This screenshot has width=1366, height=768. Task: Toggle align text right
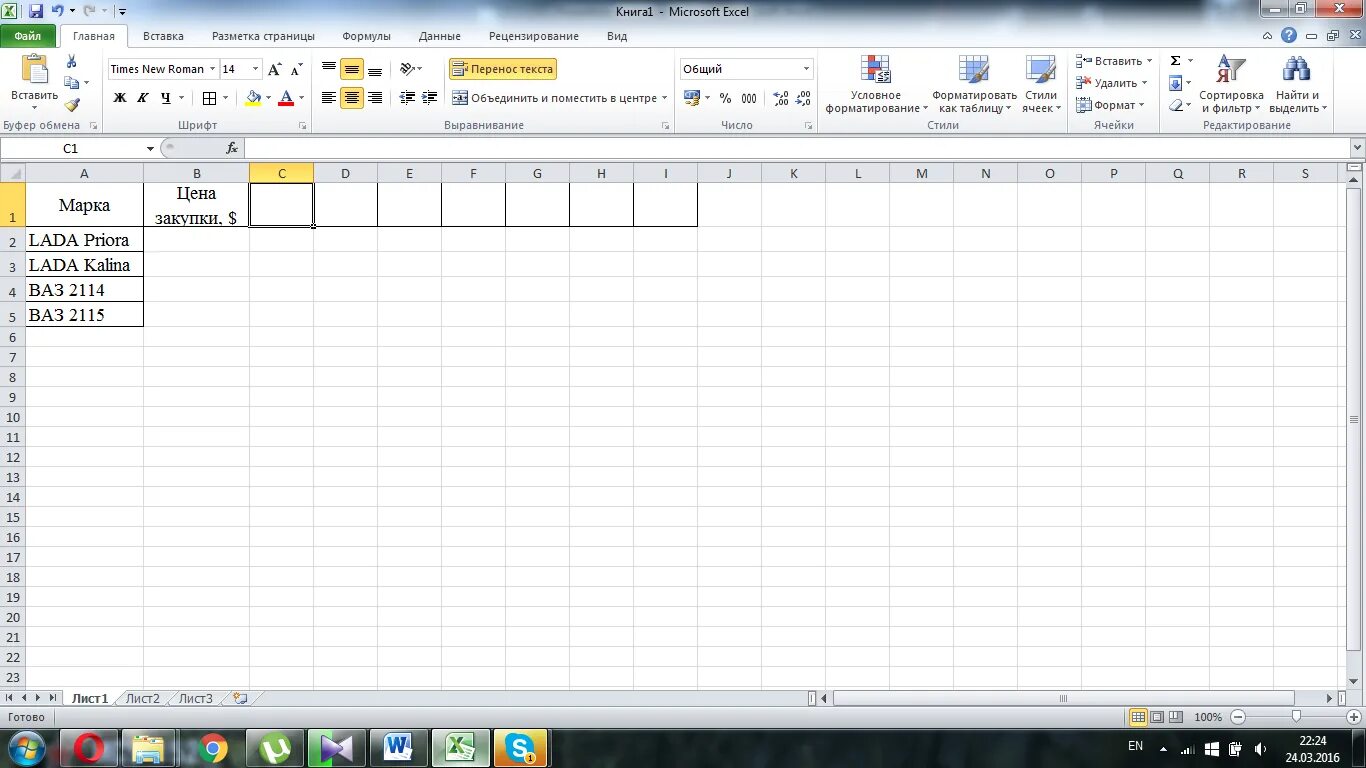(x=375, y=98)
